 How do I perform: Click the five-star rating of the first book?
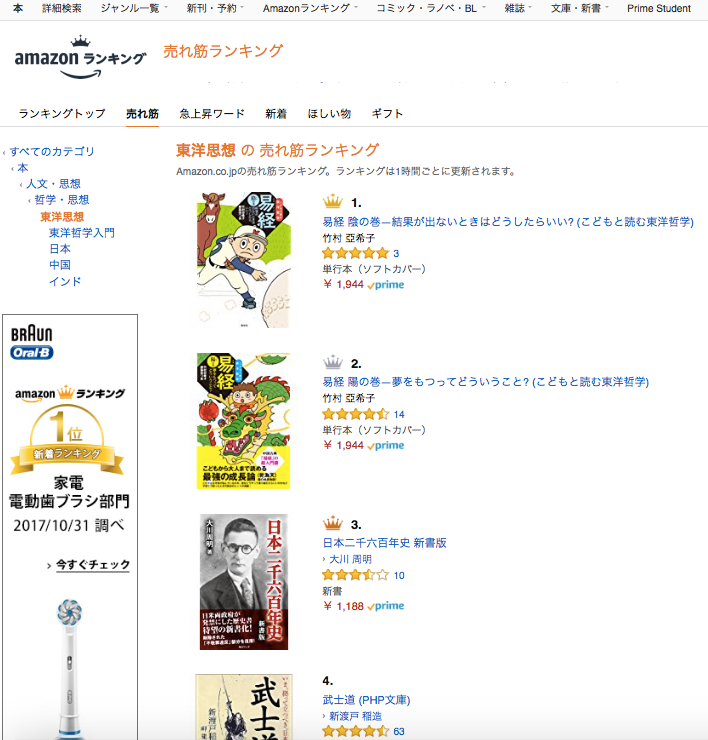pos(355,253)
